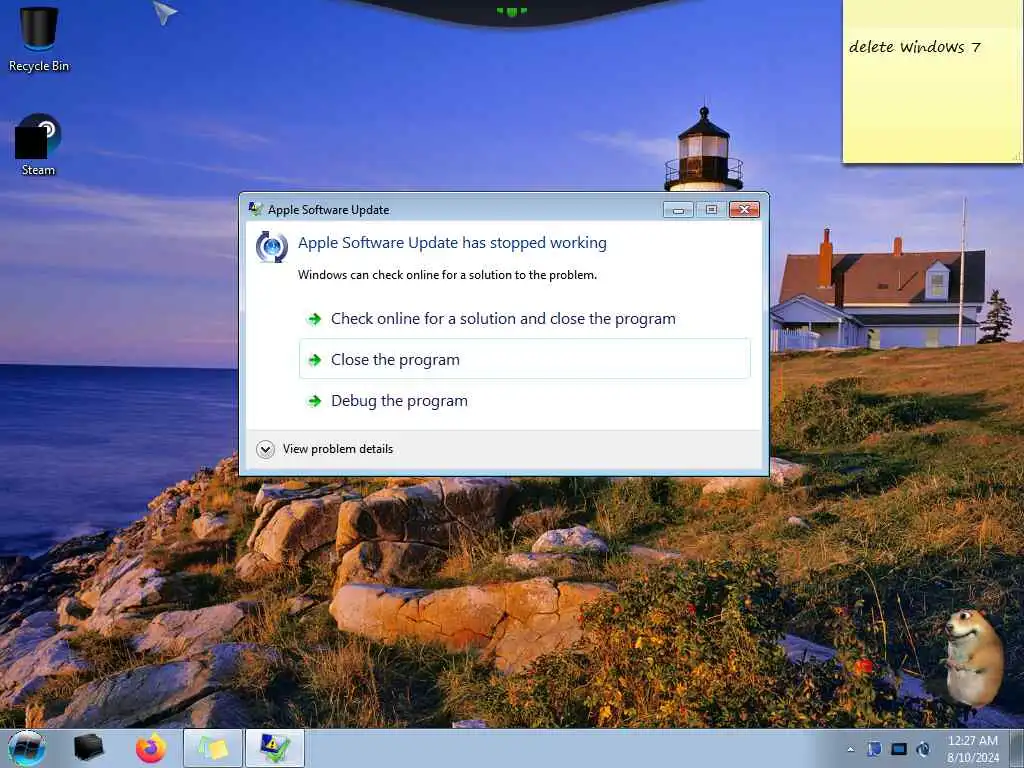Click the green arrow beside Debug the program
Screen dimensions: 1024x768
315,401
